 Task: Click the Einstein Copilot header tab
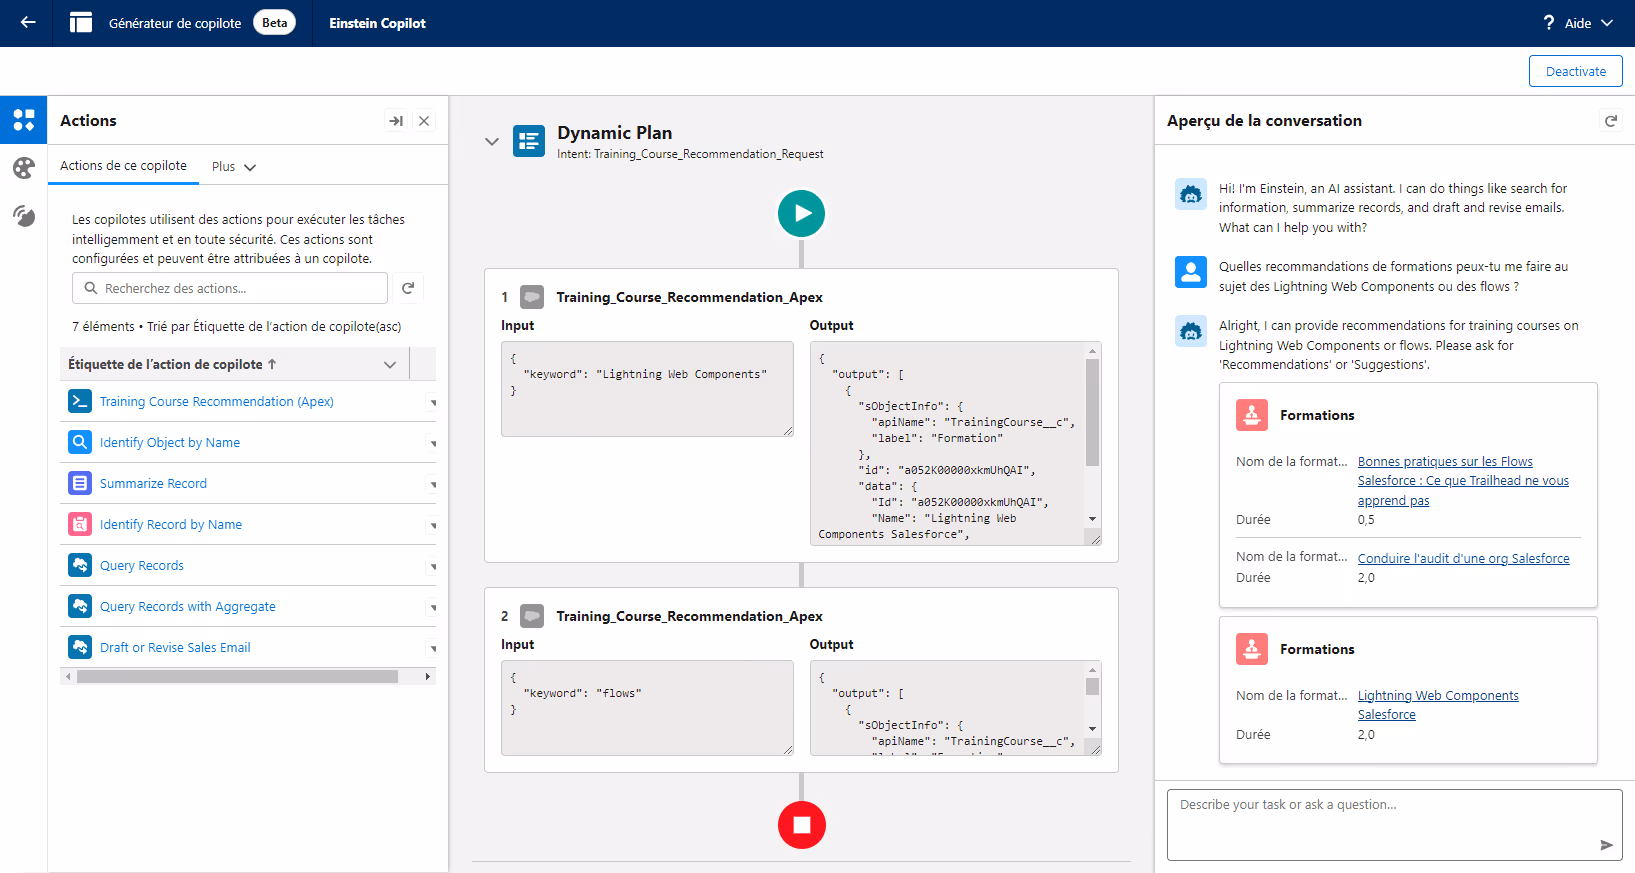[377, 23]
